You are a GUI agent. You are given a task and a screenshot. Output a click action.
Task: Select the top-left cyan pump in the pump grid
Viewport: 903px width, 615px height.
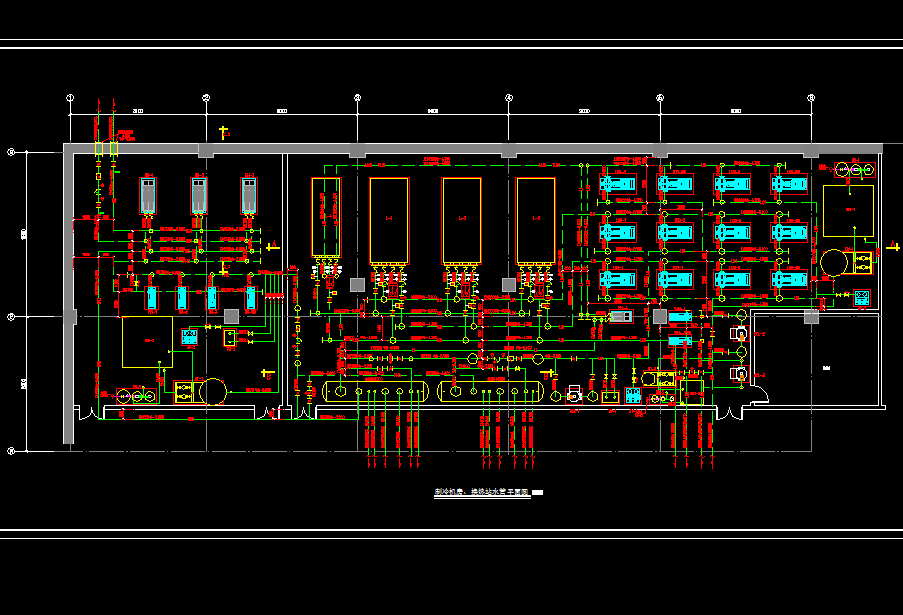(x=617, y=184)
